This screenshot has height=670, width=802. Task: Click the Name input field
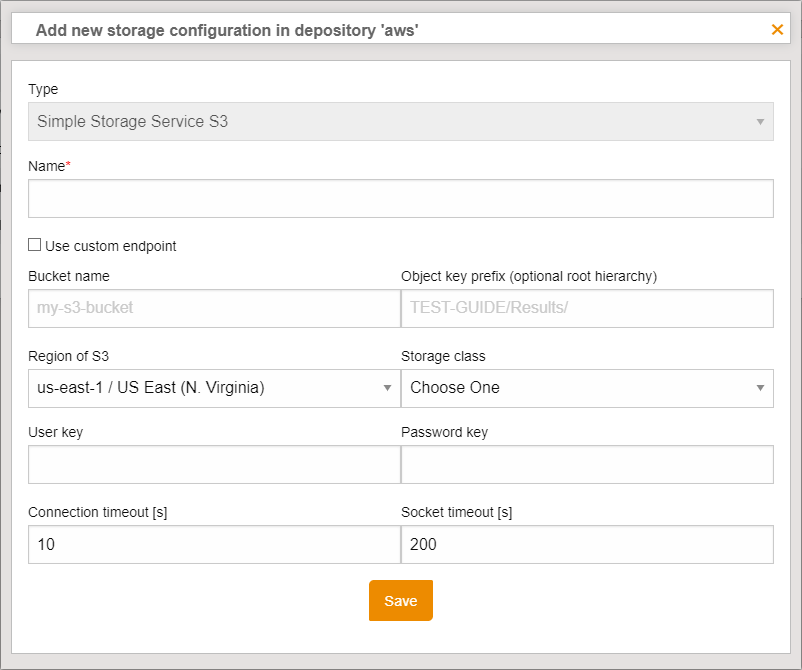[x=400, y=198]
